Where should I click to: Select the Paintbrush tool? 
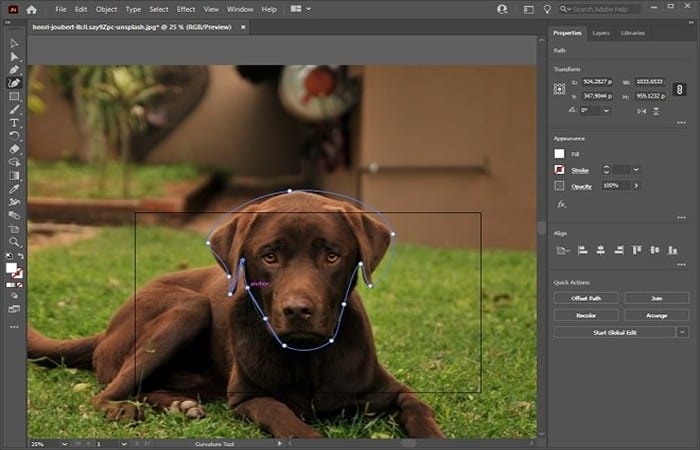click(x=14, y=109)
